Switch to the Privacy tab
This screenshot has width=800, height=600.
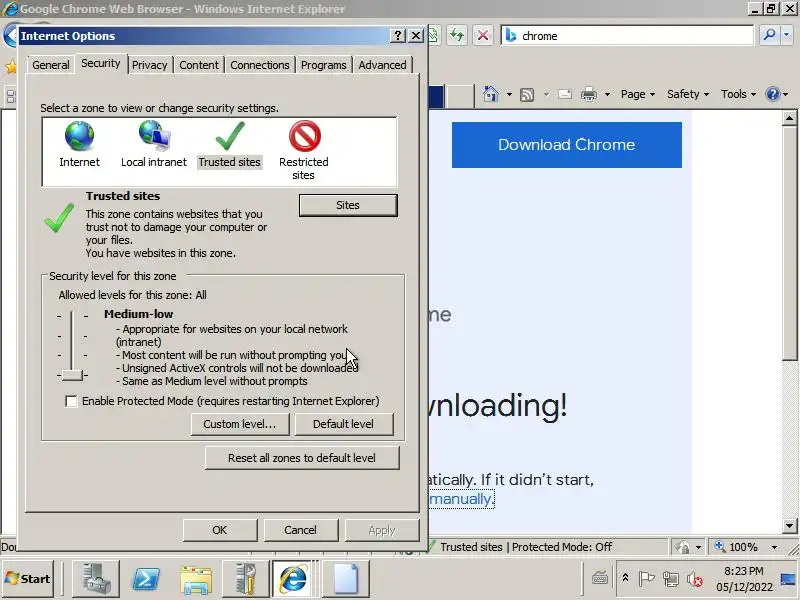click(149, 65)
